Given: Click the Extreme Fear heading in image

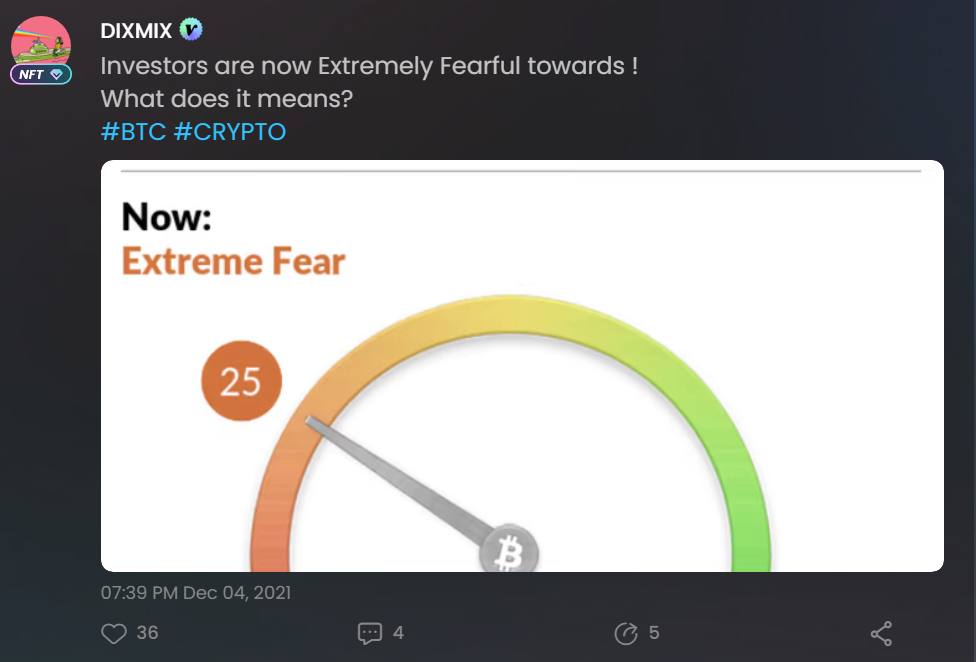Looking at the screenshot, I should click(233, 261).
